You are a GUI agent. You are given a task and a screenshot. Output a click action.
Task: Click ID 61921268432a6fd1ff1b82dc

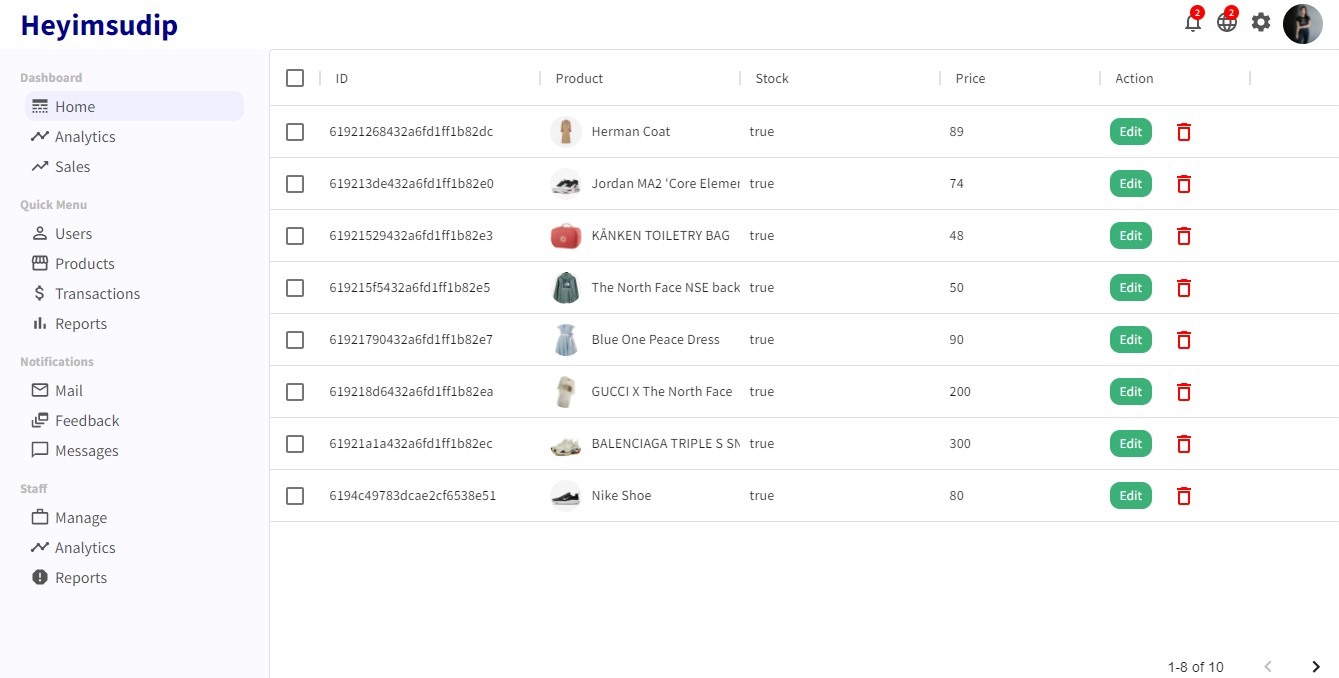[411, 132]
